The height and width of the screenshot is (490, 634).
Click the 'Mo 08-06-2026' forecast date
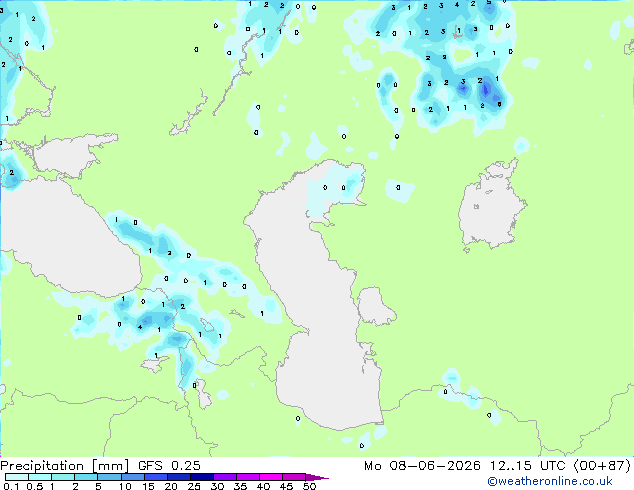tap(423, 466)
